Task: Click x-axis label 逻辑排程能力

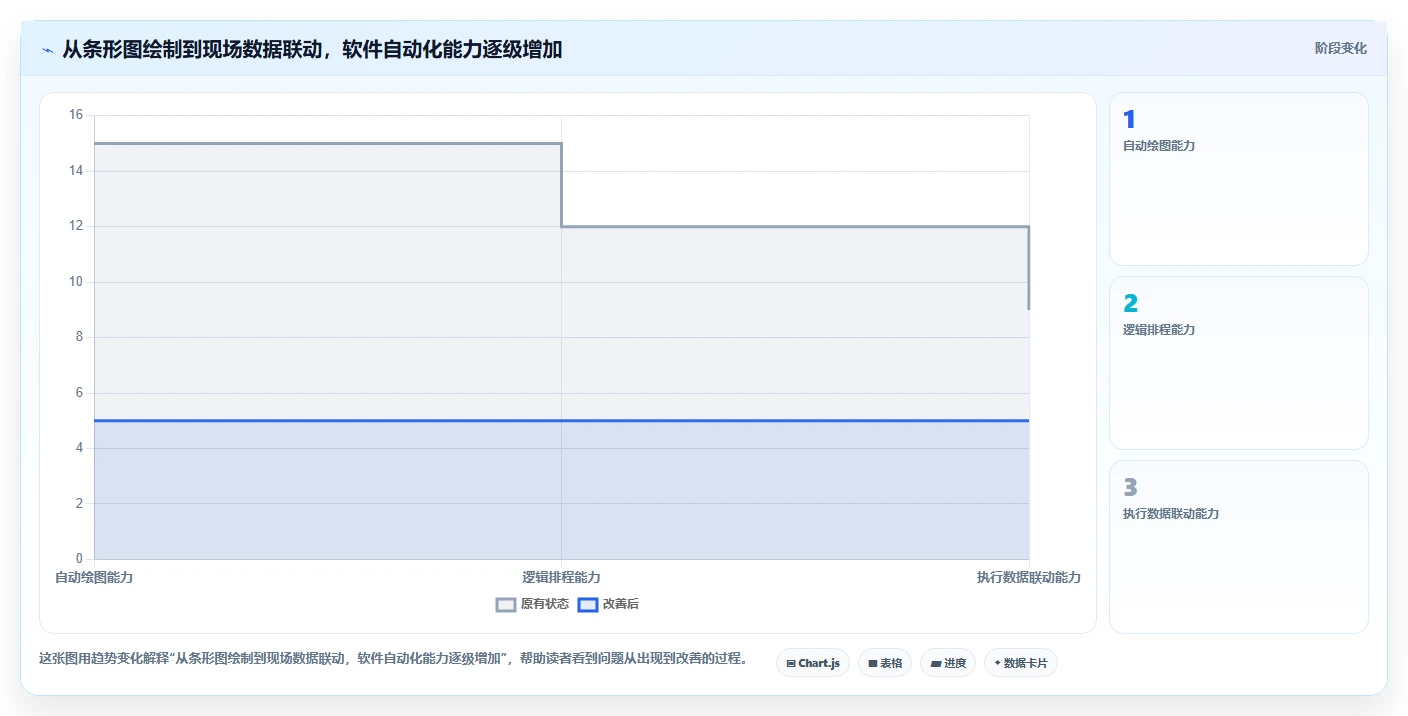Action: click(x=561, y=578)
